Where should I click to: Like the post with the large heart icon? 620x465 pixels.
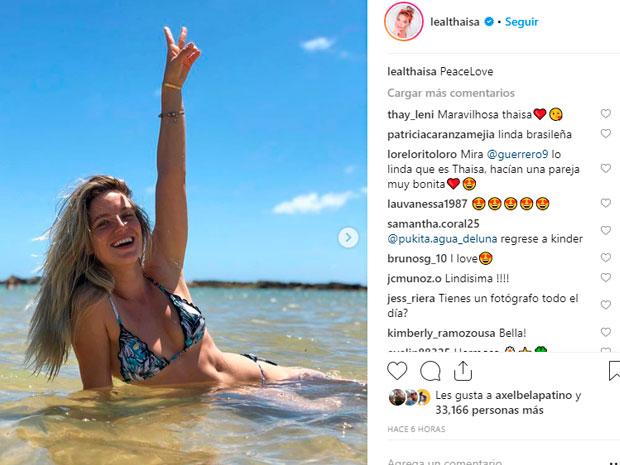[397, 371]
